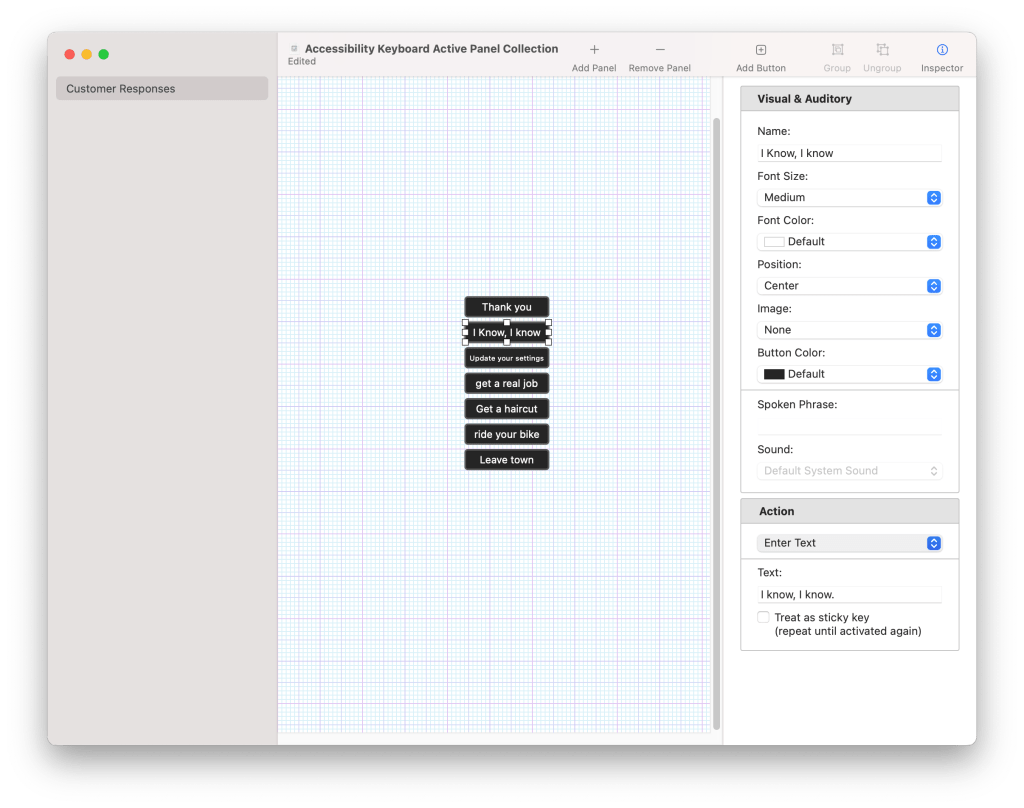
Task: Click the Name text field
Action: 849,154
